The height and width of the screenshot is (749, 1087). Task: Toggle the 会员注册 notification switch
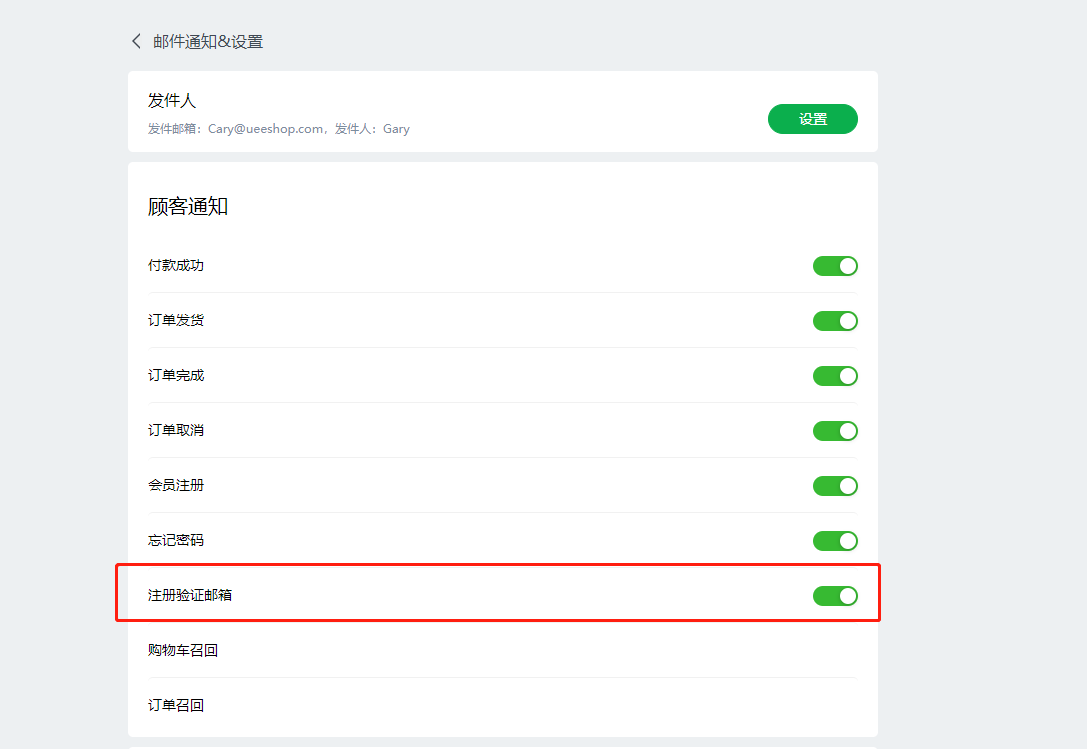click(x=835, y=486)
